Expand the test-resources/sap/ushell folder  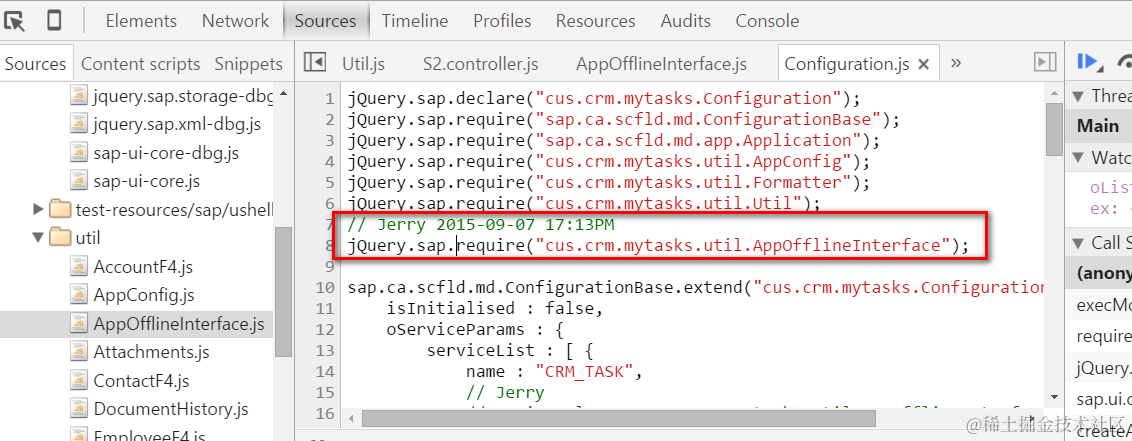pyautogui.click(x=39, y=210)
